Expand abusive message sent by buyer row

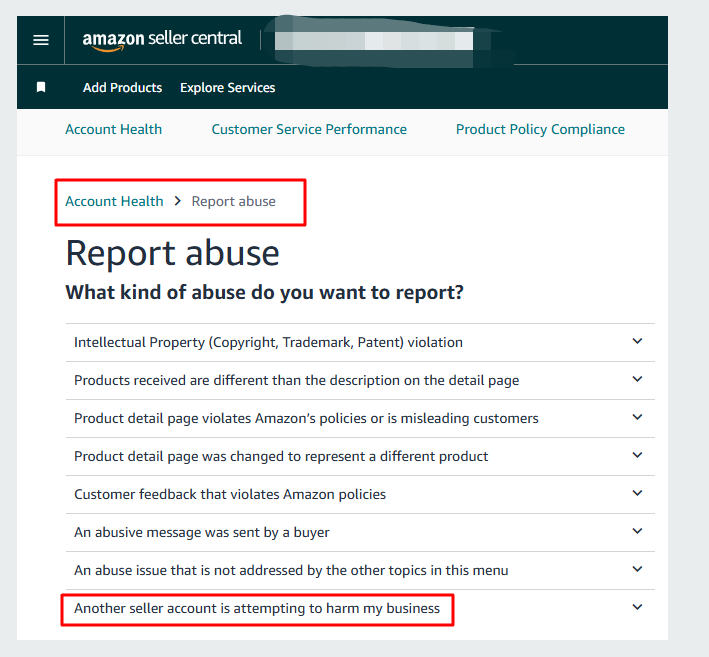coord(201,532)
